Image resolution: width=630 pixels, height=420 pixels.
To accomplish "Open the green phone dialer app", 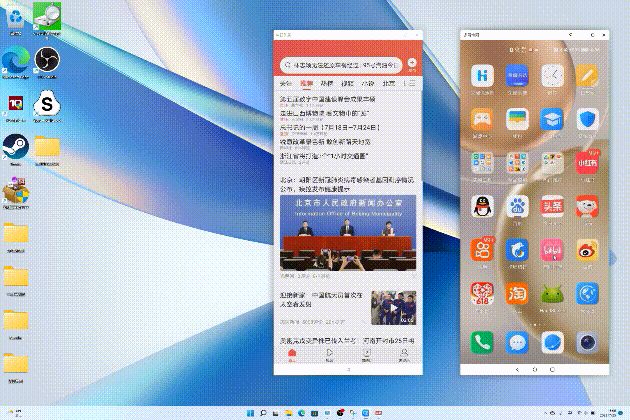I will [x=482, y=342].
